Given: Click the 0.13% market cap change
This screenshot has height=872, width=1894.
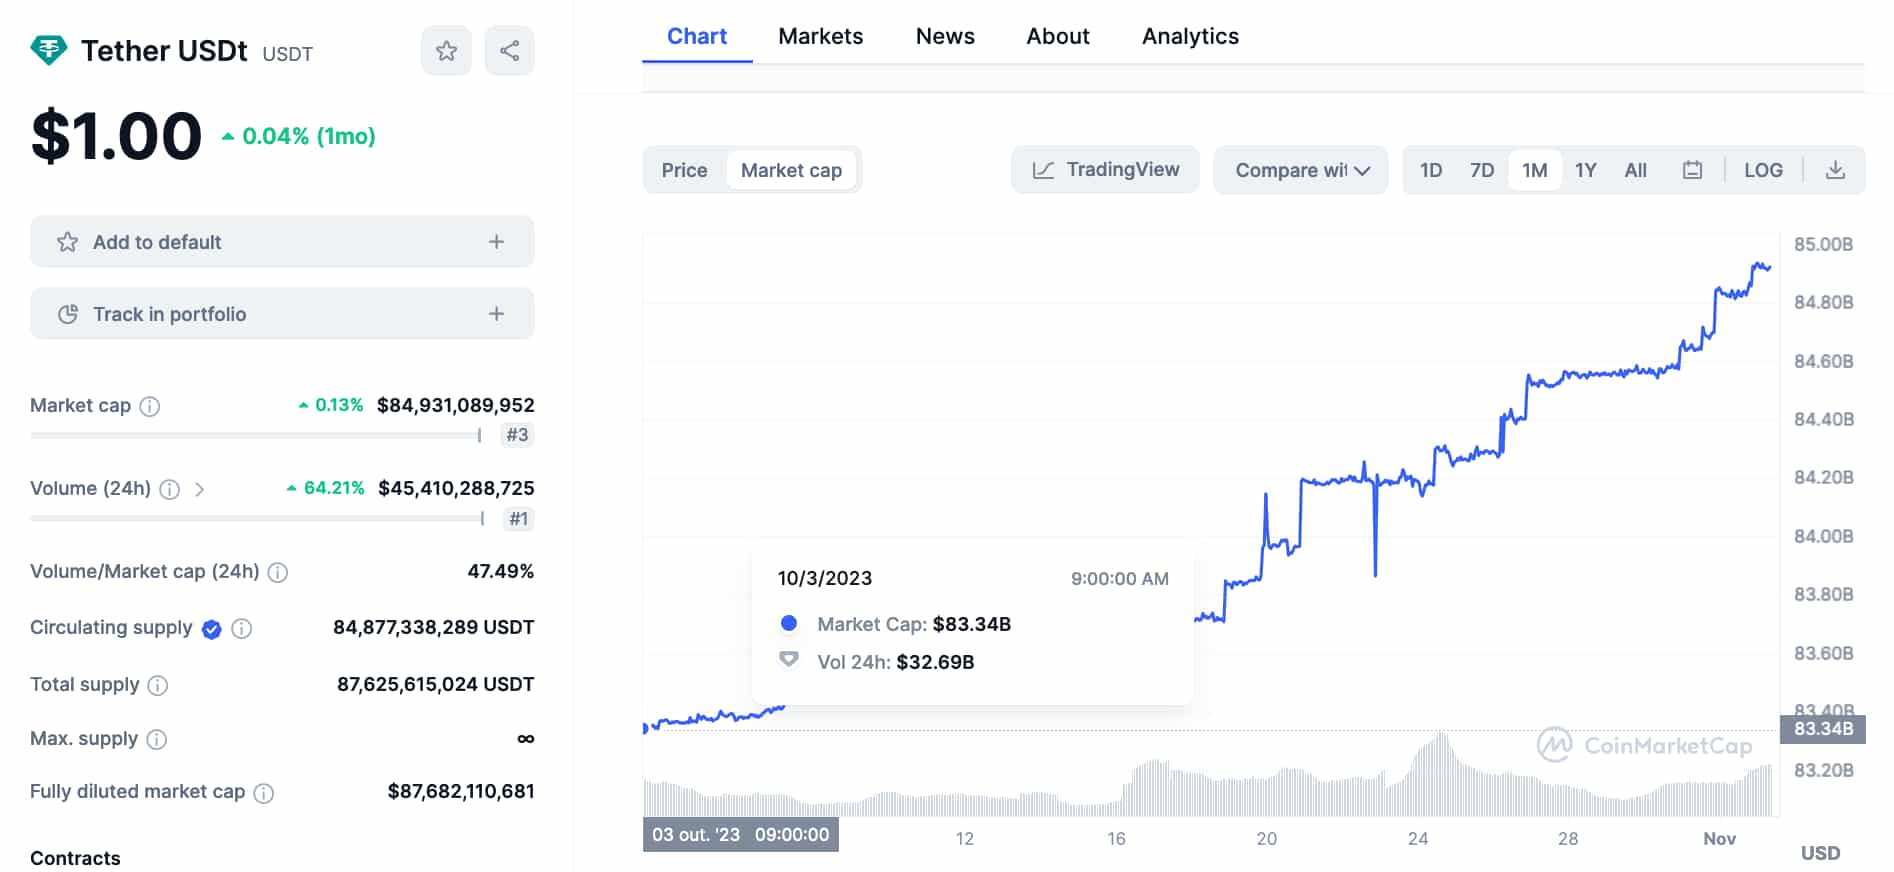Looking at the screenshot, I should (x=331, y=405).
